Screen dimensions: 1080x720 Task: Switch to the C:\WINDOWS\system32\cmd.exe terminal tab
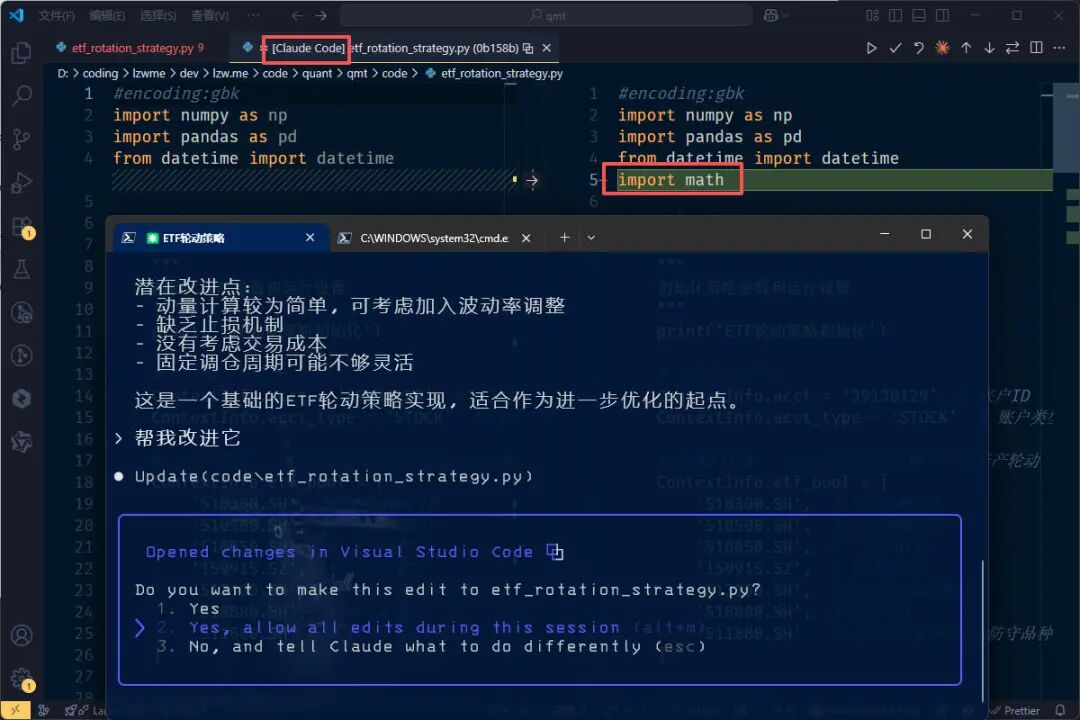434,238
